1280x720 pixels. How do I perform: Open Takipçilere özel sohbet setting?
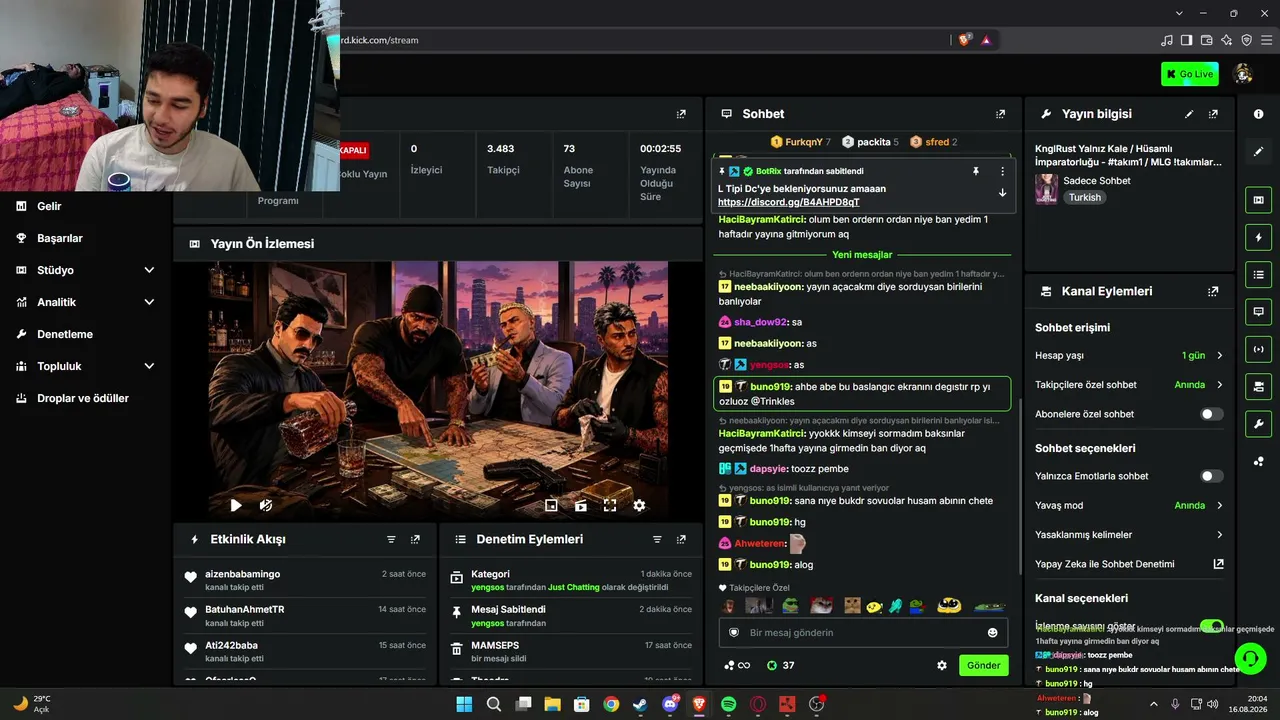pos(1129,384)
